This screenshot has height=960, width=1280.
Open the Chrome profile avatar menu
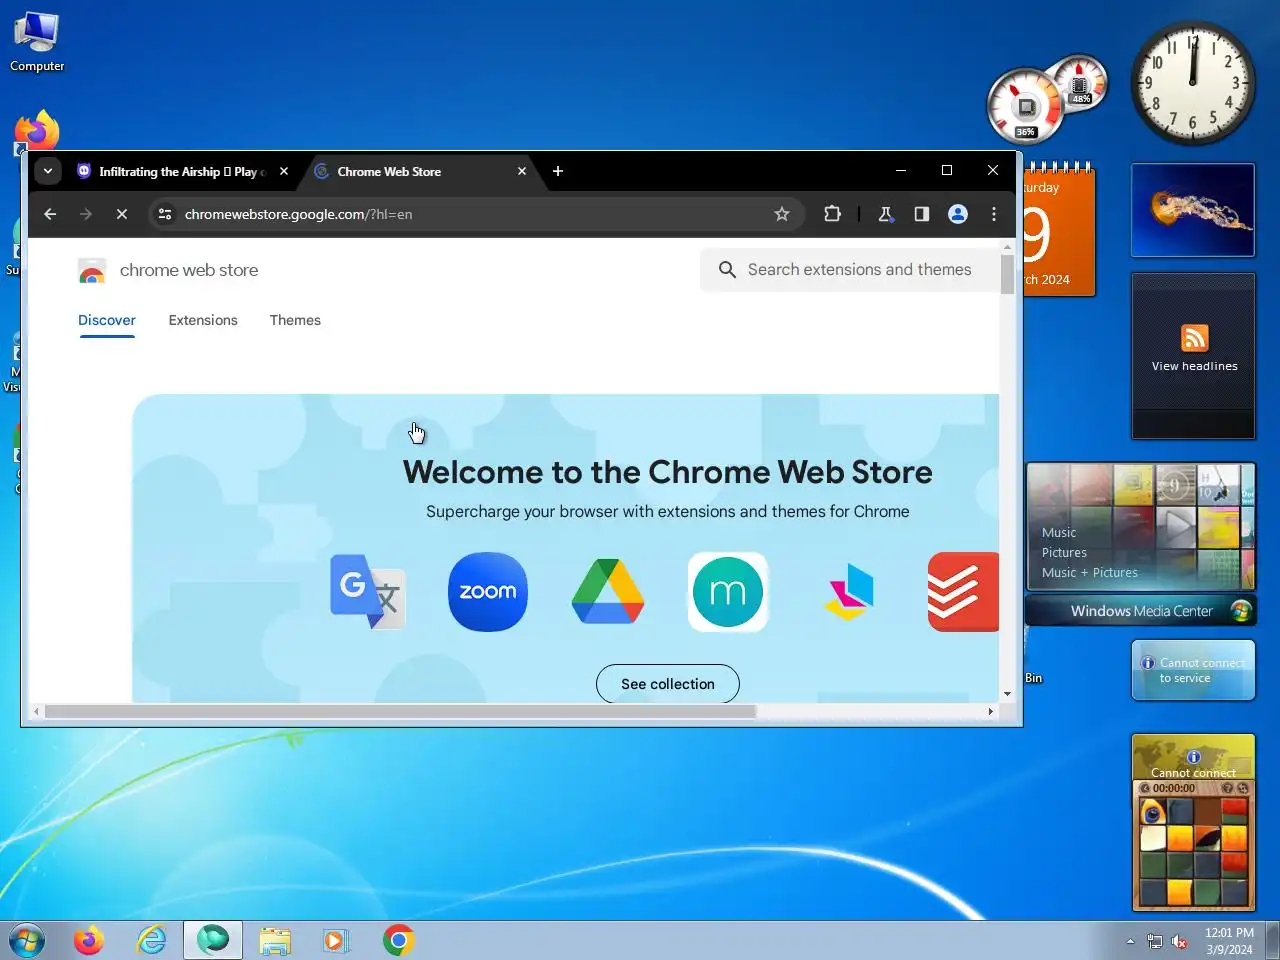(x=958, y=214)
